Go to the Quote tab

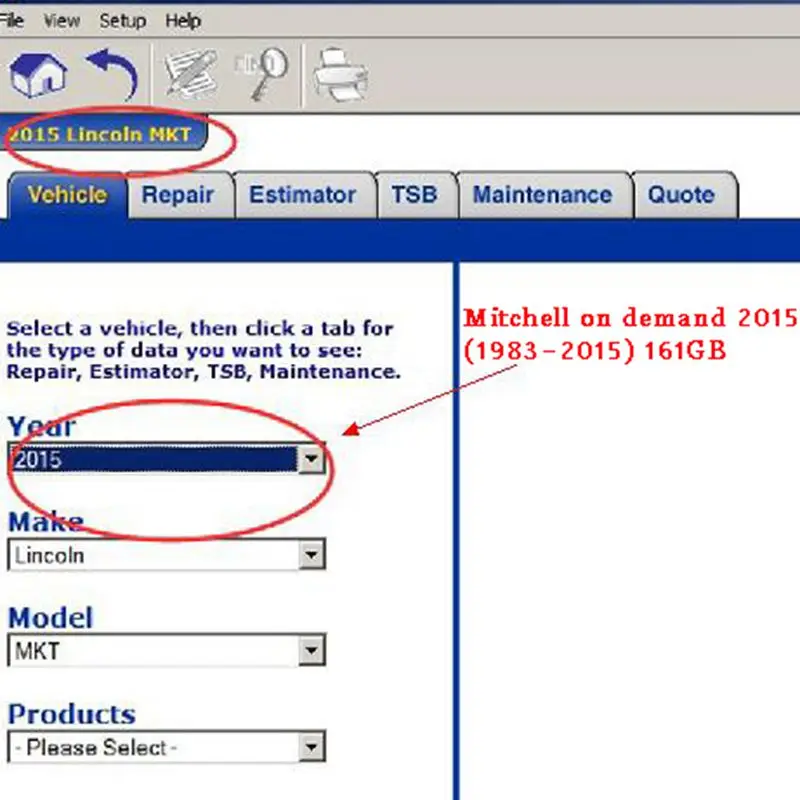coord(681,195)
